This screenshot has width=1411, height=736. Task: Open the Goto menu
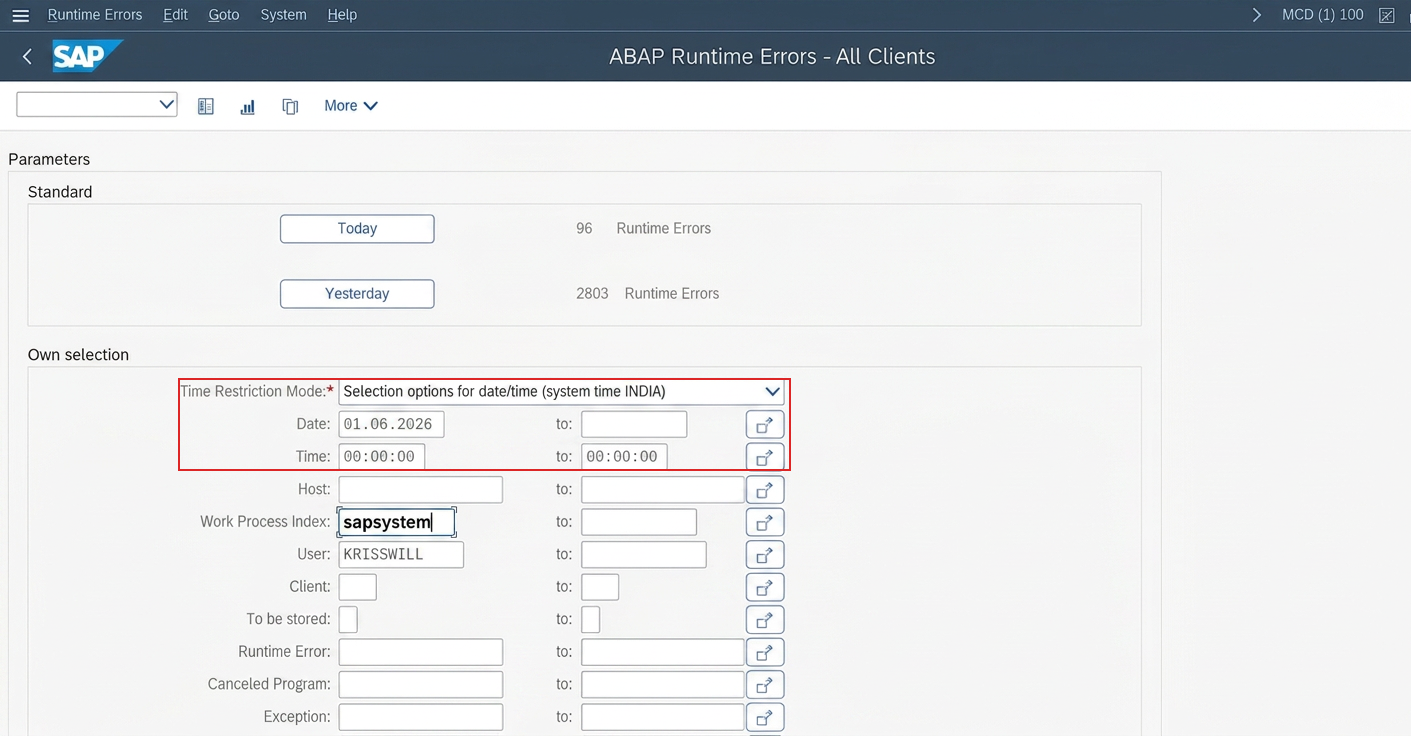[224, 15]
